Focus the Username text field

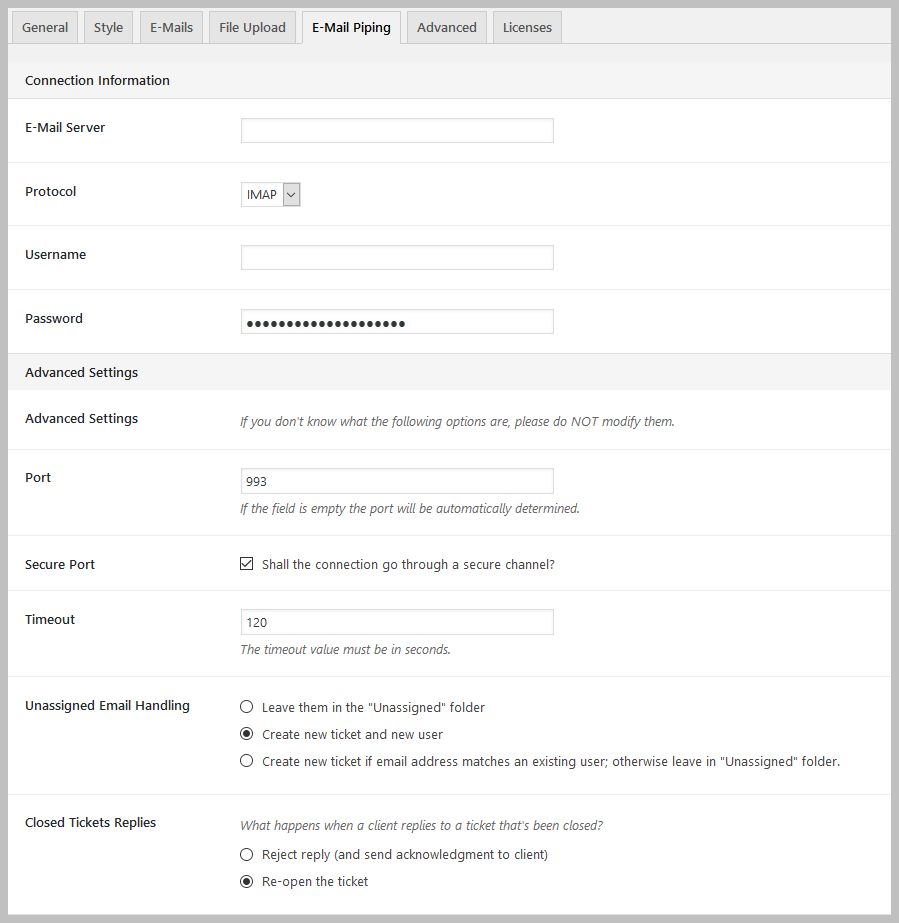click(396, 257)
